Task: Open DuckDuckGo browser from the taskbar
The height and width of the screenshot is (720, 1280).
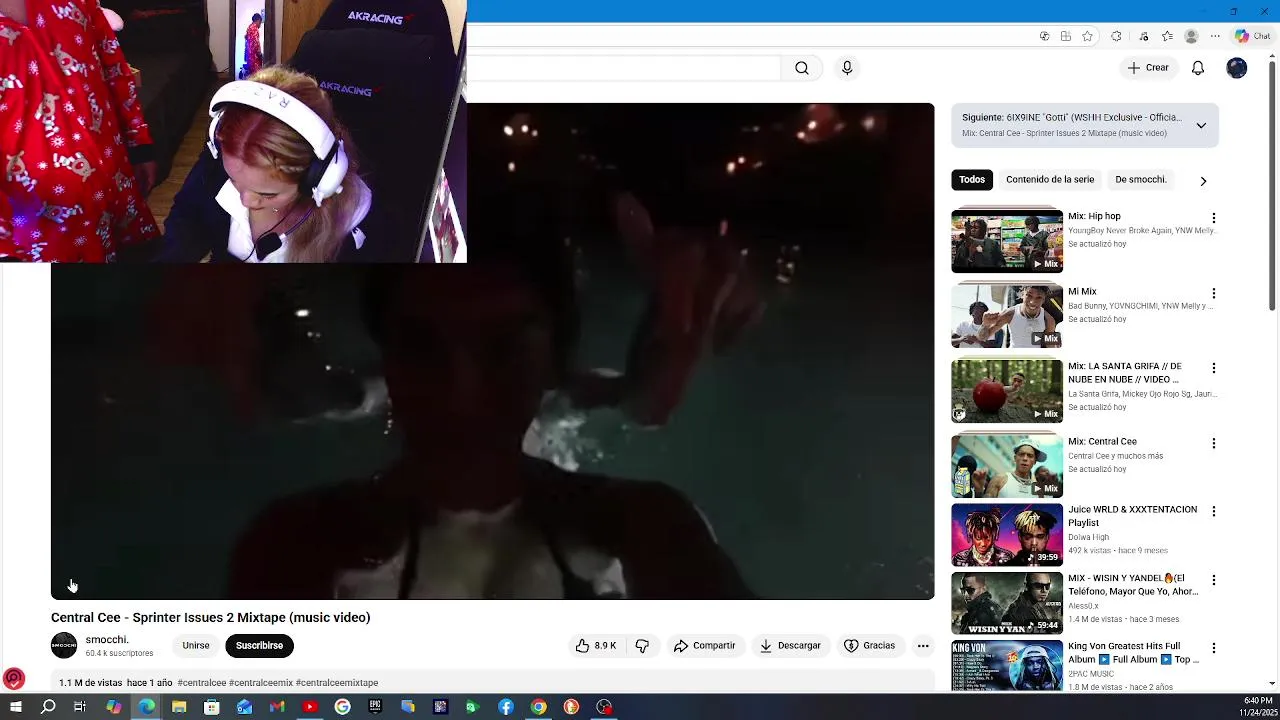Action: (x=571, y=707)
